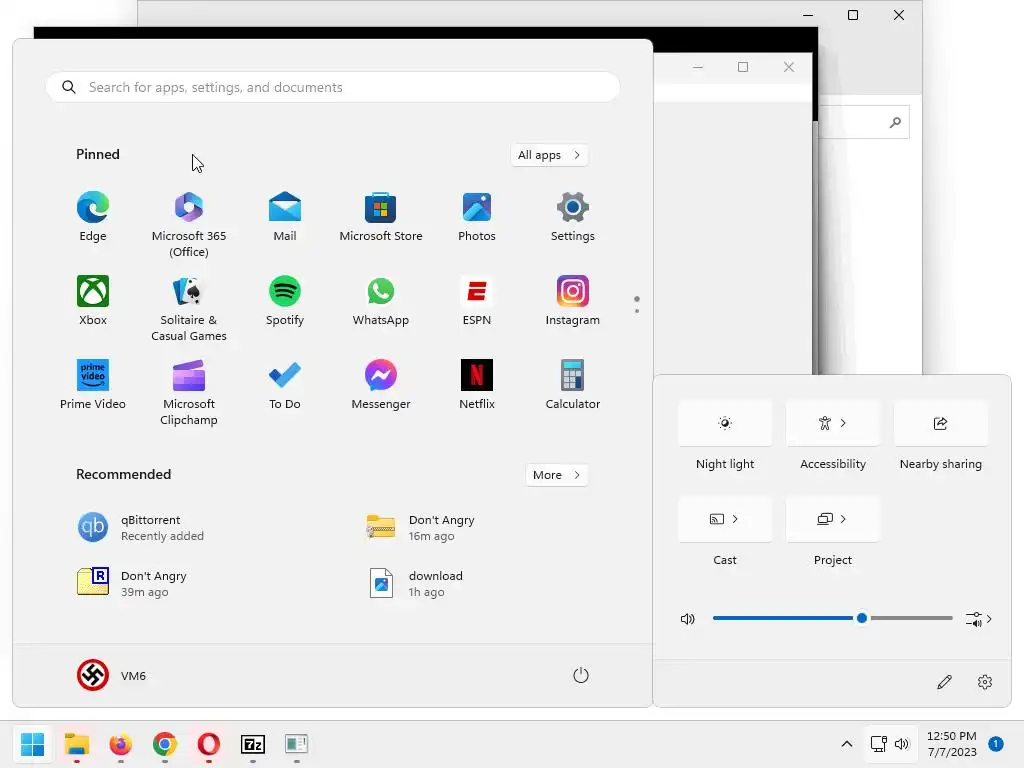The height and width of the screenshot is (768, 1024).
Task: Click network and volume tray icons
Action: pos(889,744)
